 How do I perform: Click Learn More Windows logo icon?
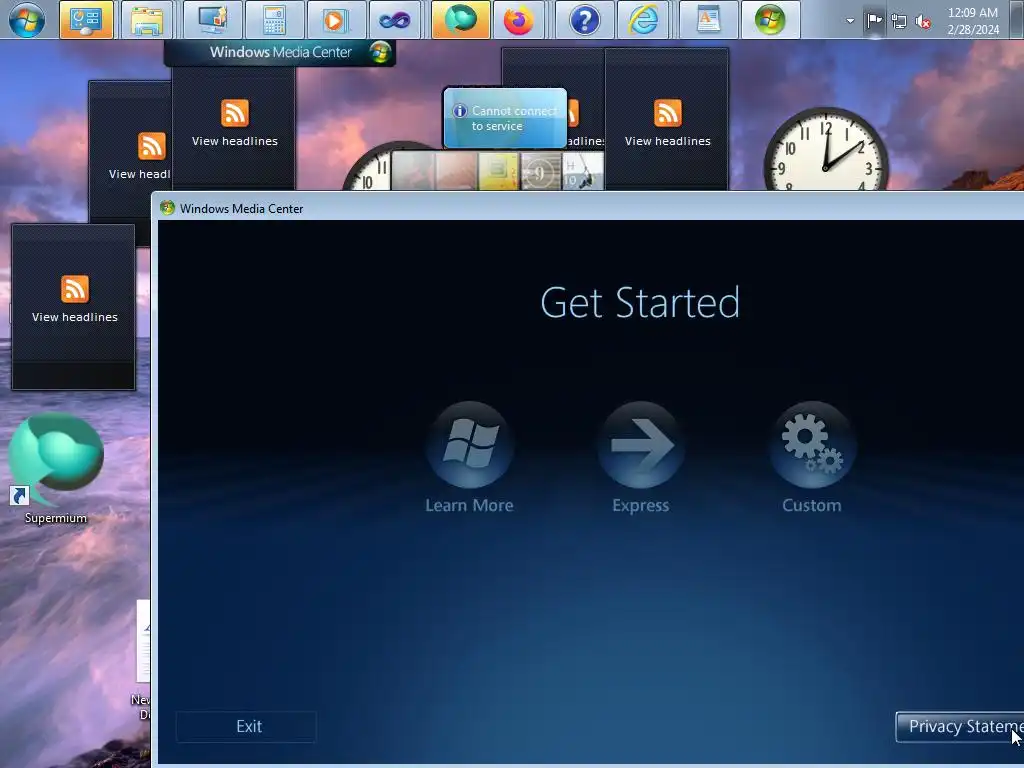(x=470, y=445)
